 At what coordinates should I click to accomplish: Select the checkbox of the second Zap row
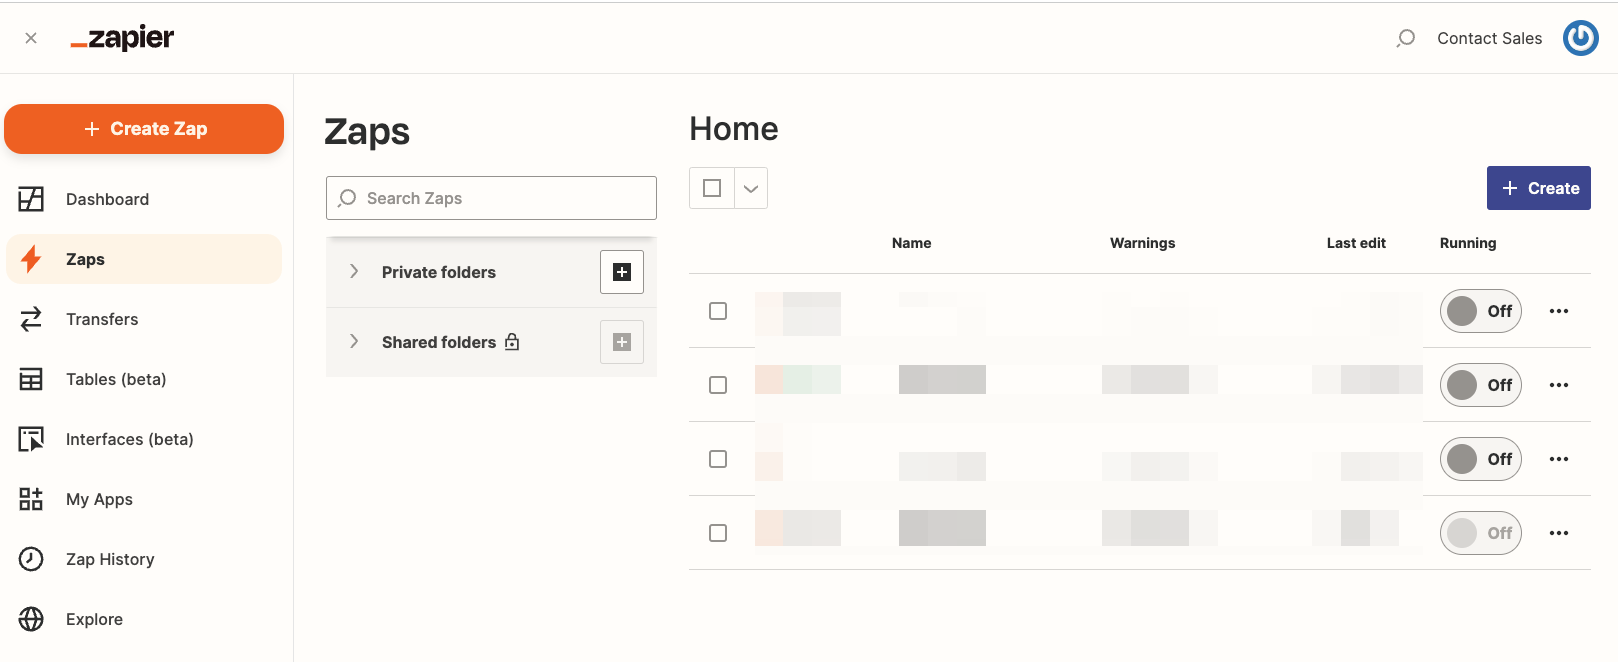[718, 385]
